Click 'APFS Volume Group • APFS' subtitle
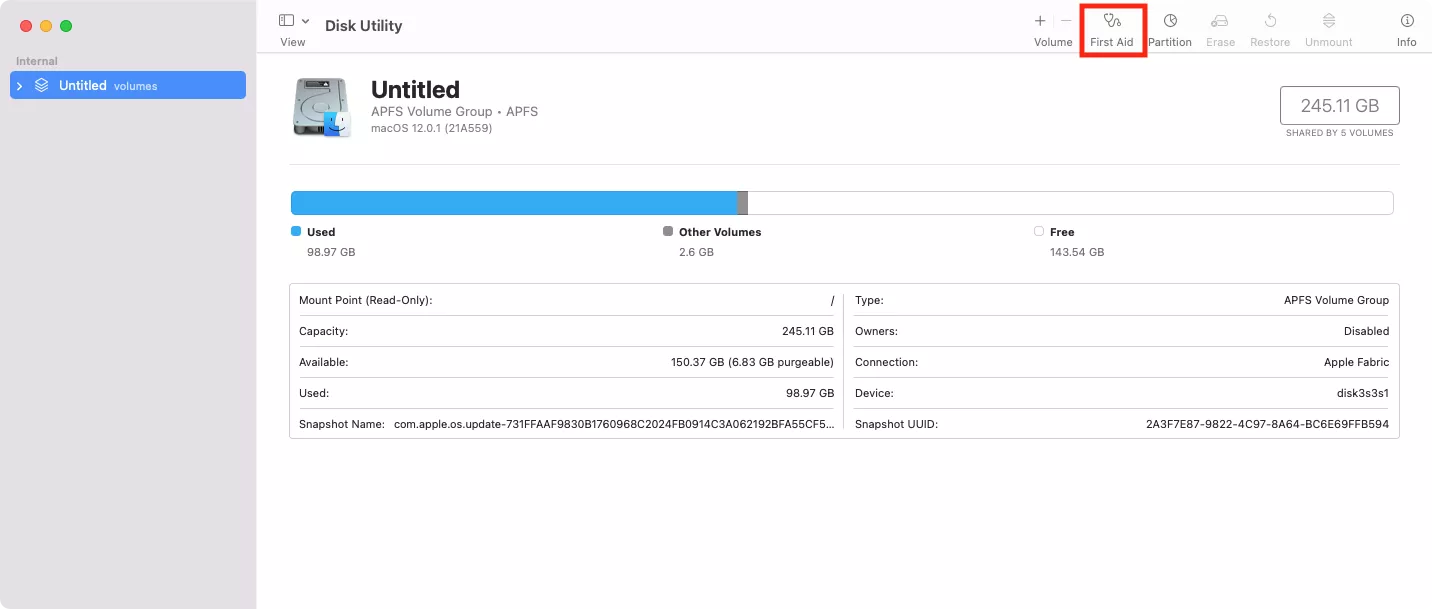Screen dimensions: 1432x609 pos(455,112)
